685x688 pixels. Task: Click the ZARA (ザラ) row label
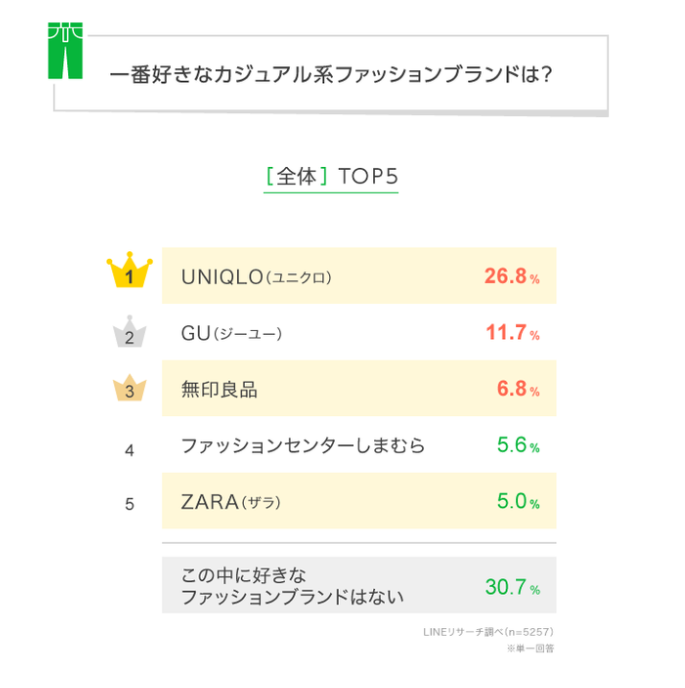point(231,502)
